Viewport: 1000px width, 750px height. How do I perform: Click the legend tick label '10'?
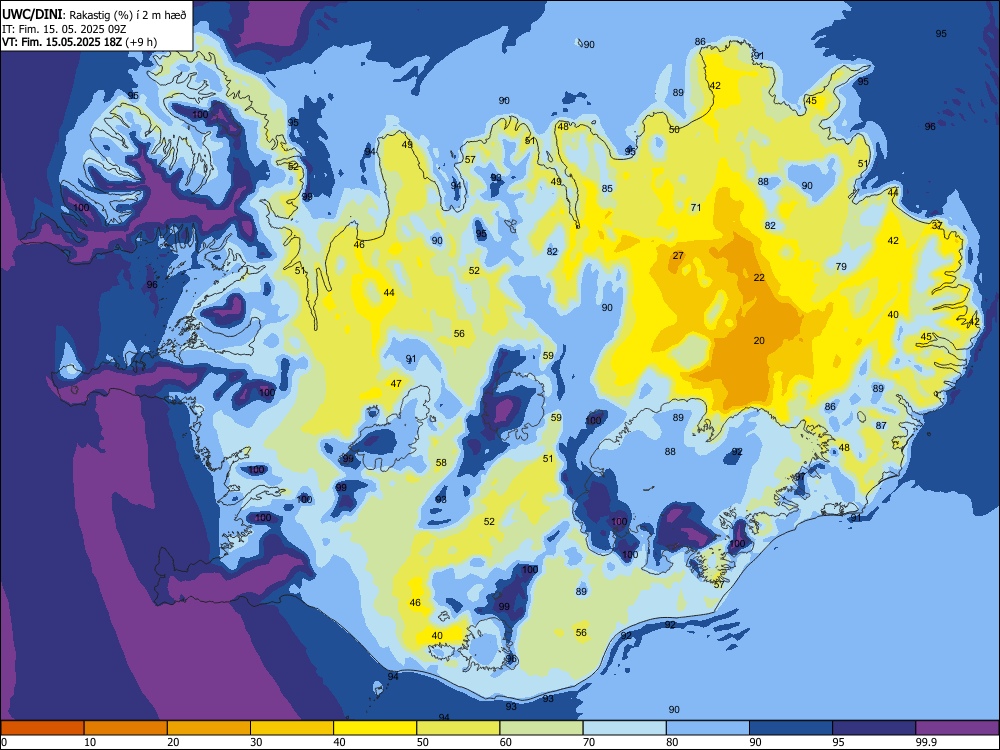click(90, 742)
